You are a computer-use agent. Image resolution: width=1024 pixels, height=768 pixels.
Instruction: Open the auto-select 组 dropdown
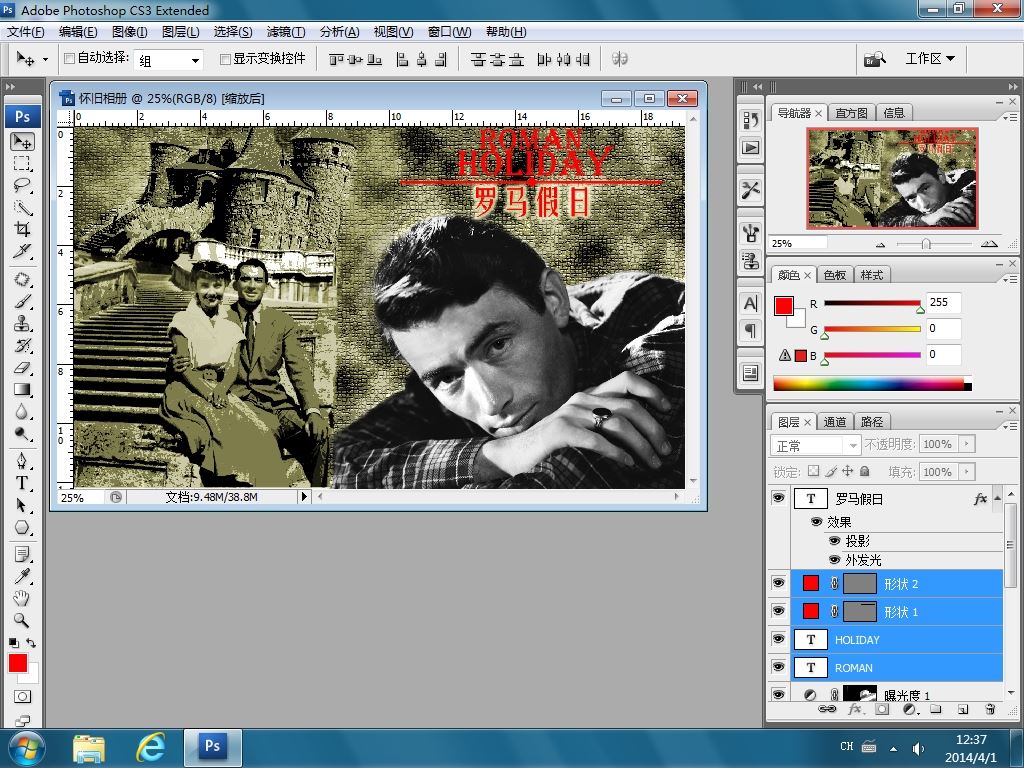click(x=168, y=60)
